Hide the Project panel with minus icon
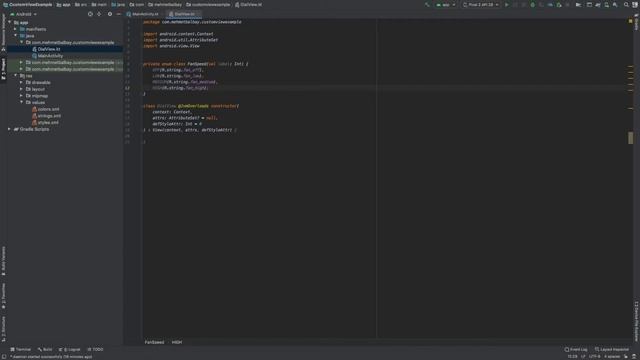Screen dimensions: 640x360 [x=118, y=14]
